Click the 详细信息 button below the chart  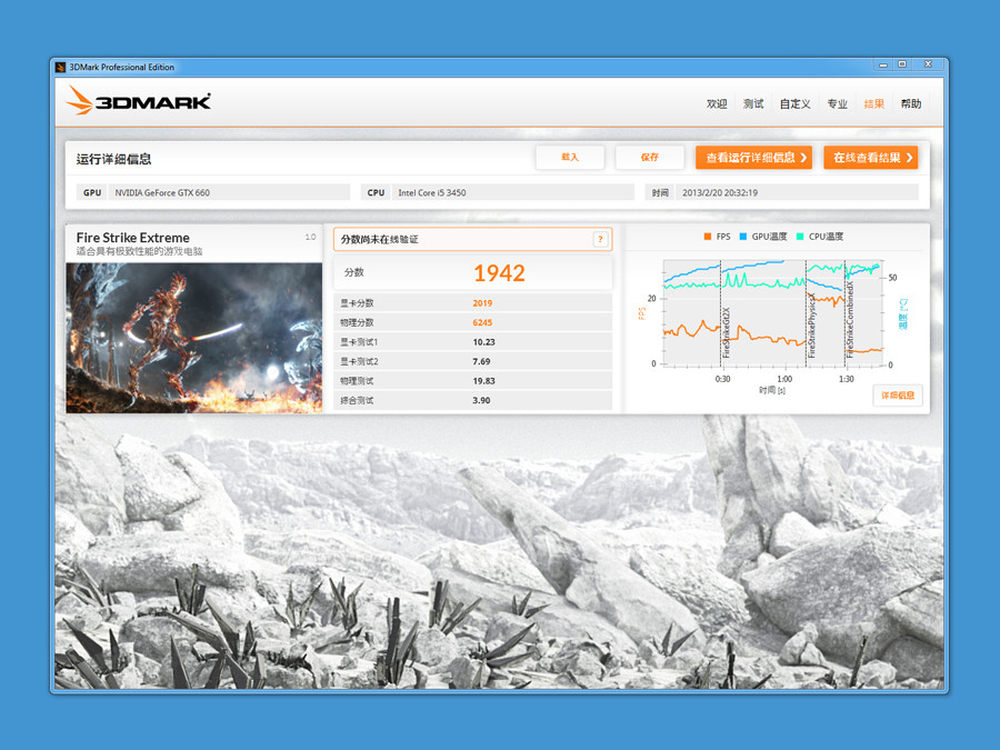(x=898, y=395)
